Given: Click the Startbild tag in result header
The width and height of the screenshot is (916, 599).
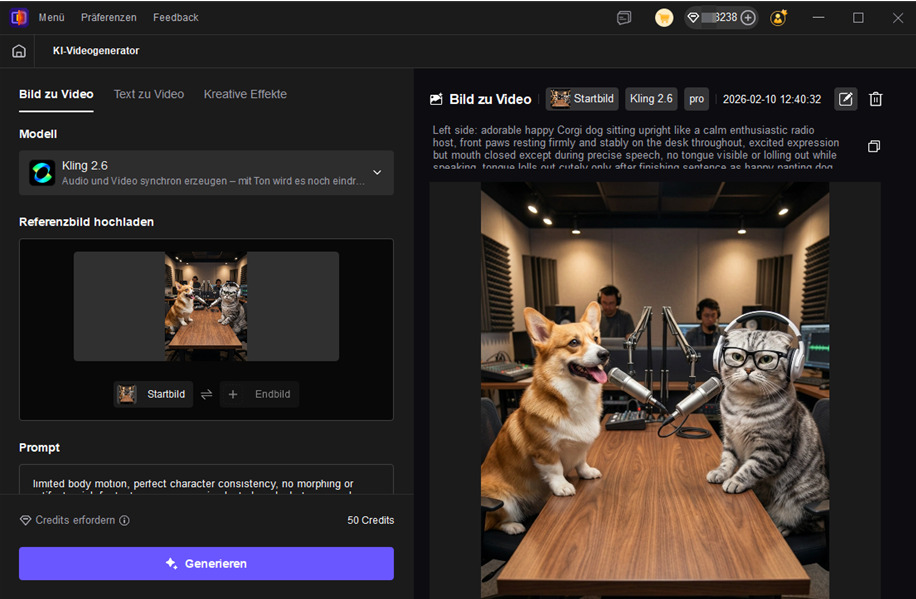Looking at the screenshot, I should coord(582,99).
